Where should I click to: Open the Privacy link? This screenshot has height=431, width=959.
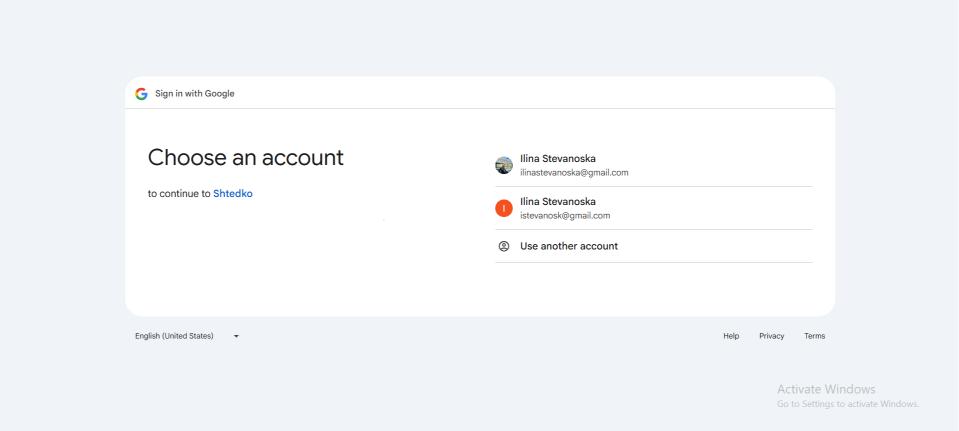click(x=771, y=336)
